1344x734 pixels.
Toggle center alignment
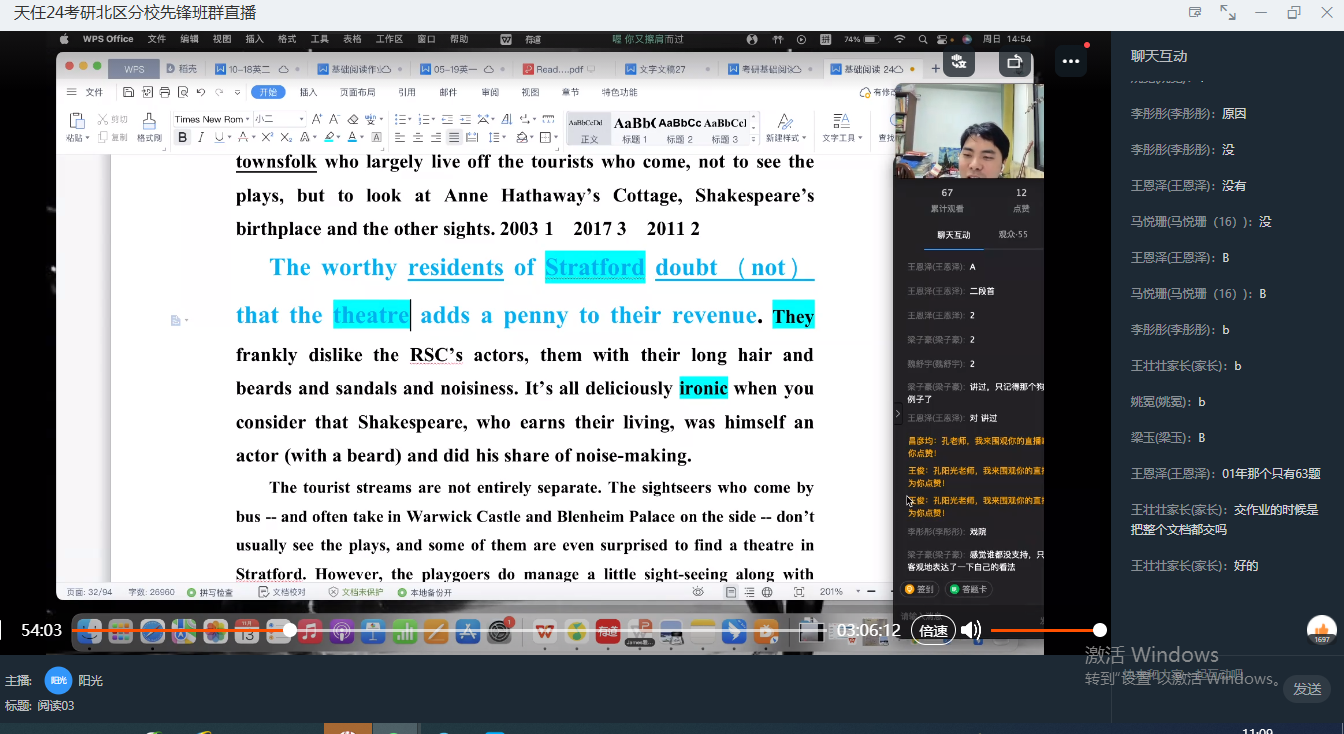point(418,138)
